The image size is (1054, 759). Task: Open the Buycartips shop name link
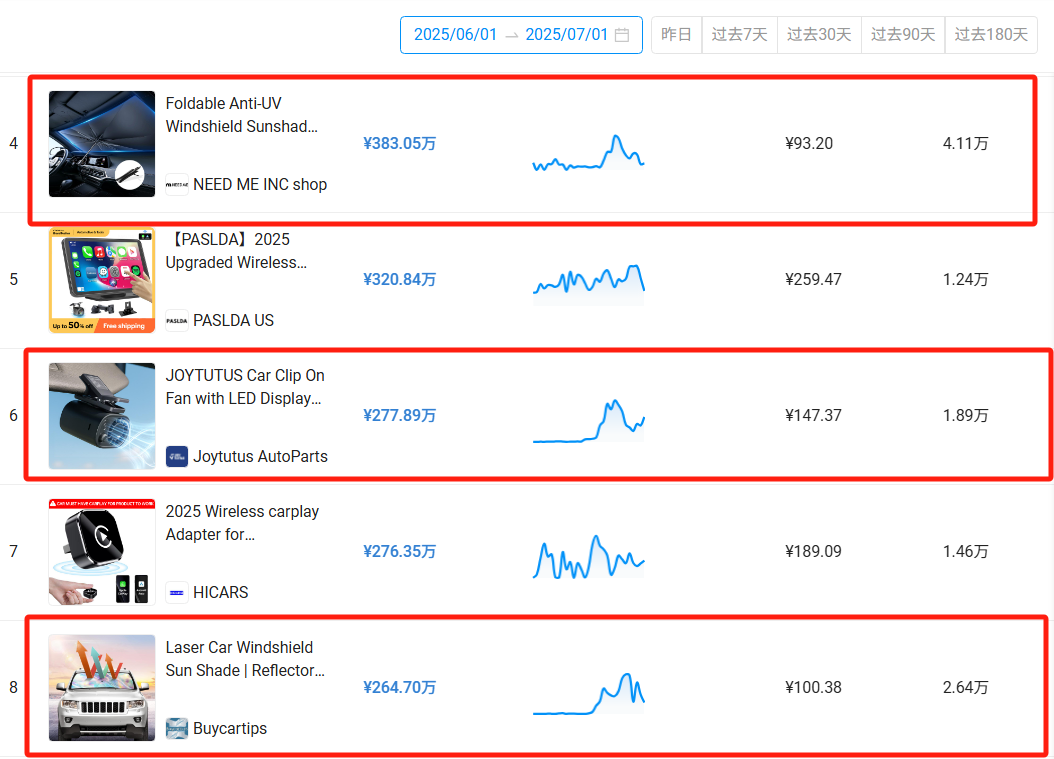(230, 728)
